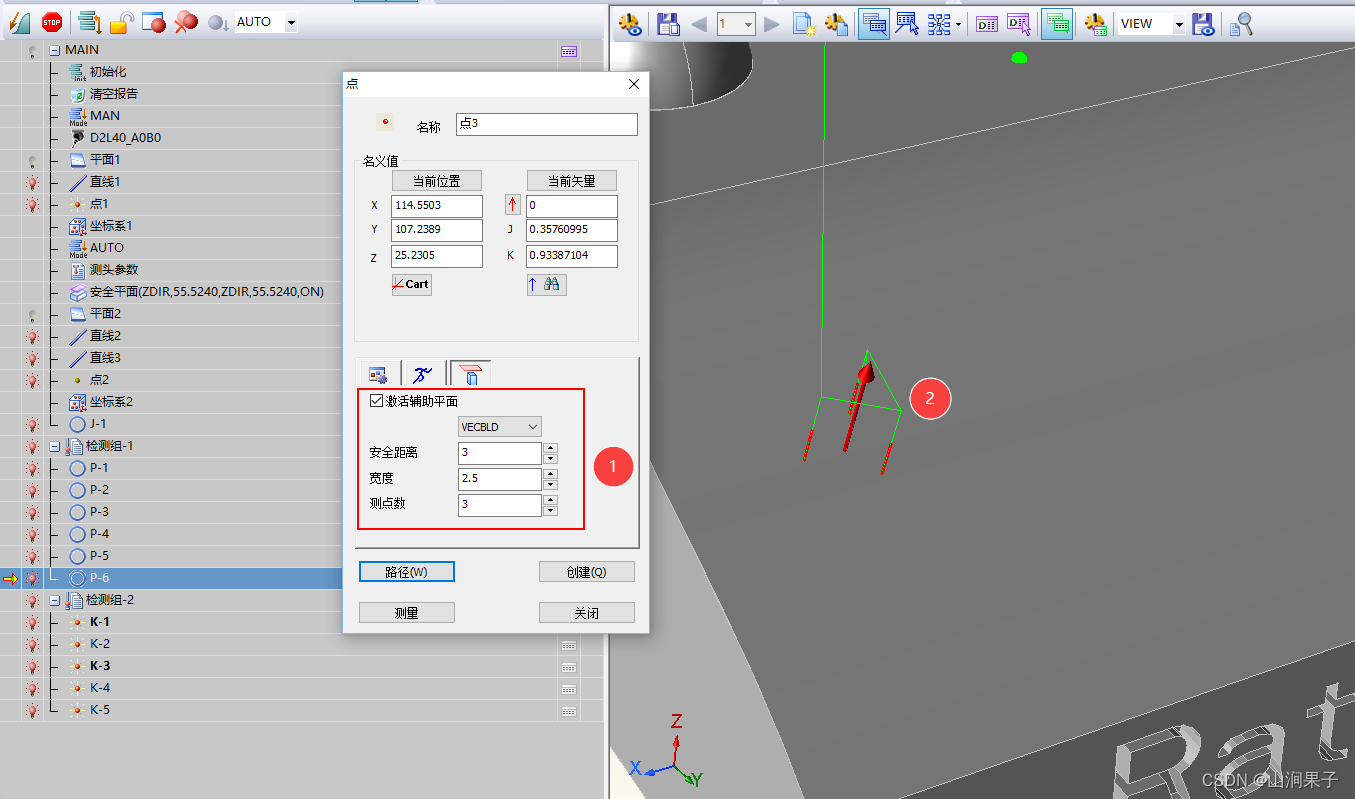Viewport: 1355px width, 799px height.
Task: Uncheck the 激活辅助平面 checkbox
Action: point(376,401)
